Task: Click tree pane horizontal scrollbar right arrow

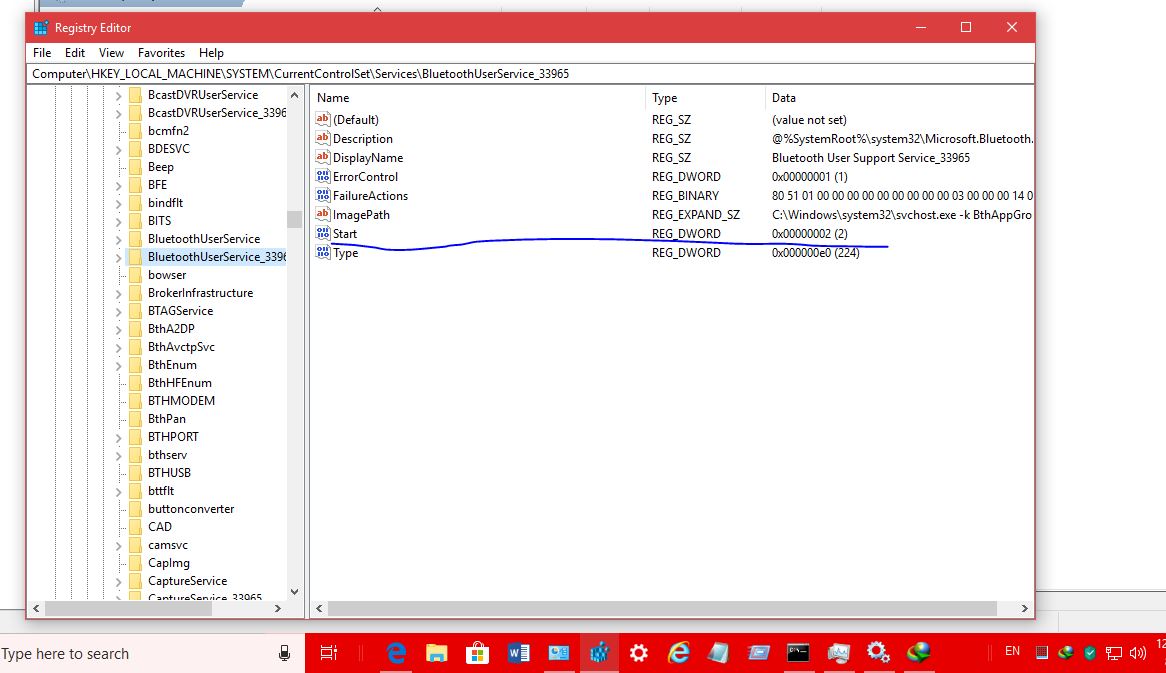Action: 277,608
